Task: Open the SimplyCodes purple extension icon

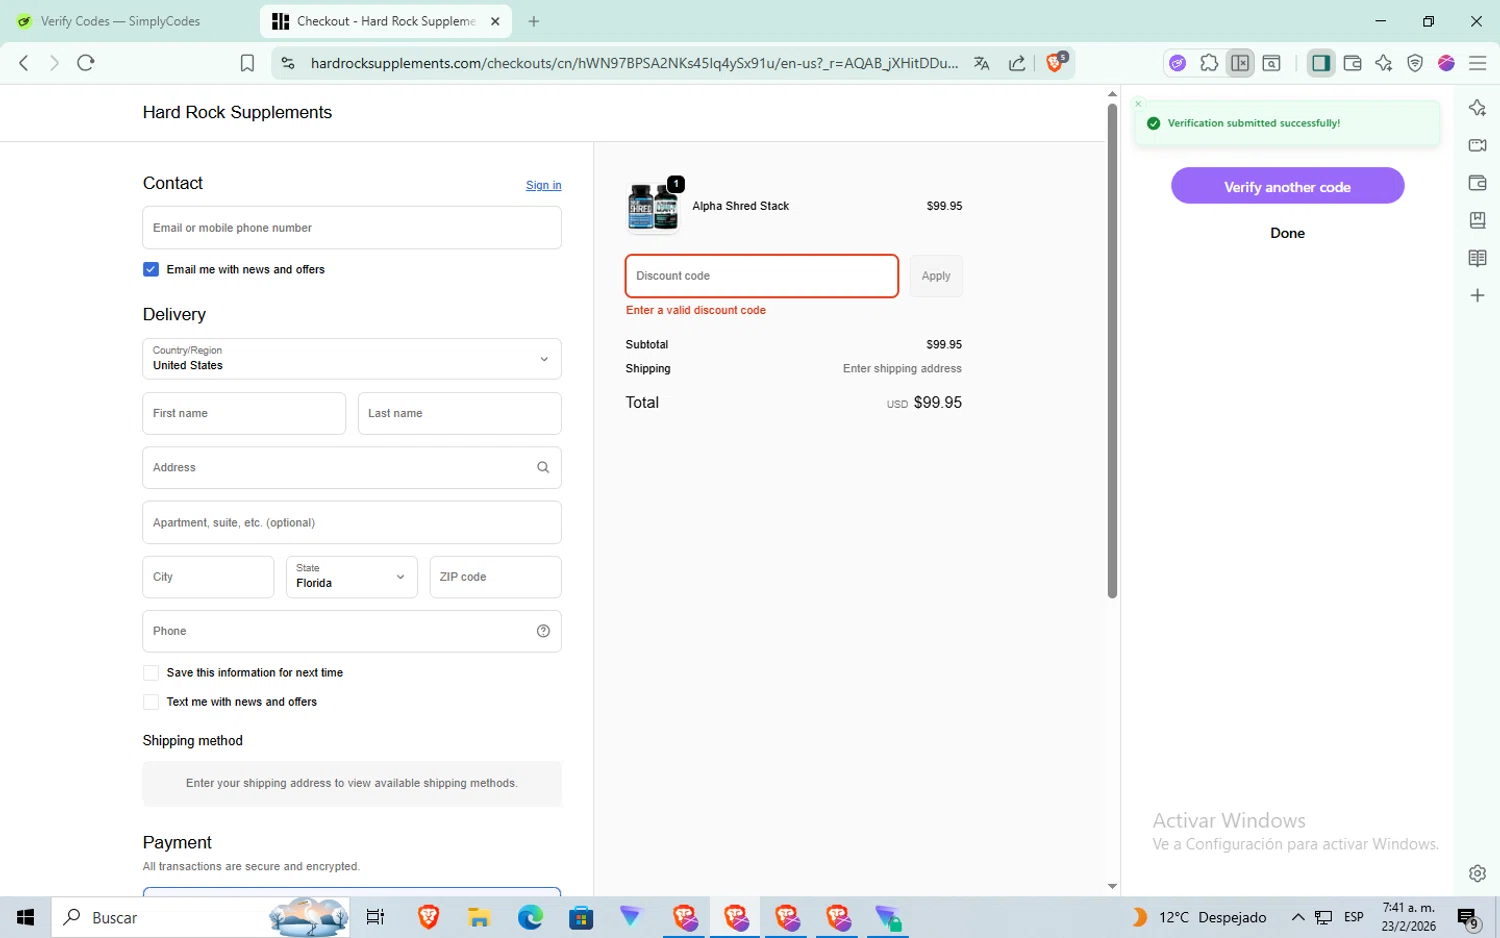Action: pos(1178,63)
